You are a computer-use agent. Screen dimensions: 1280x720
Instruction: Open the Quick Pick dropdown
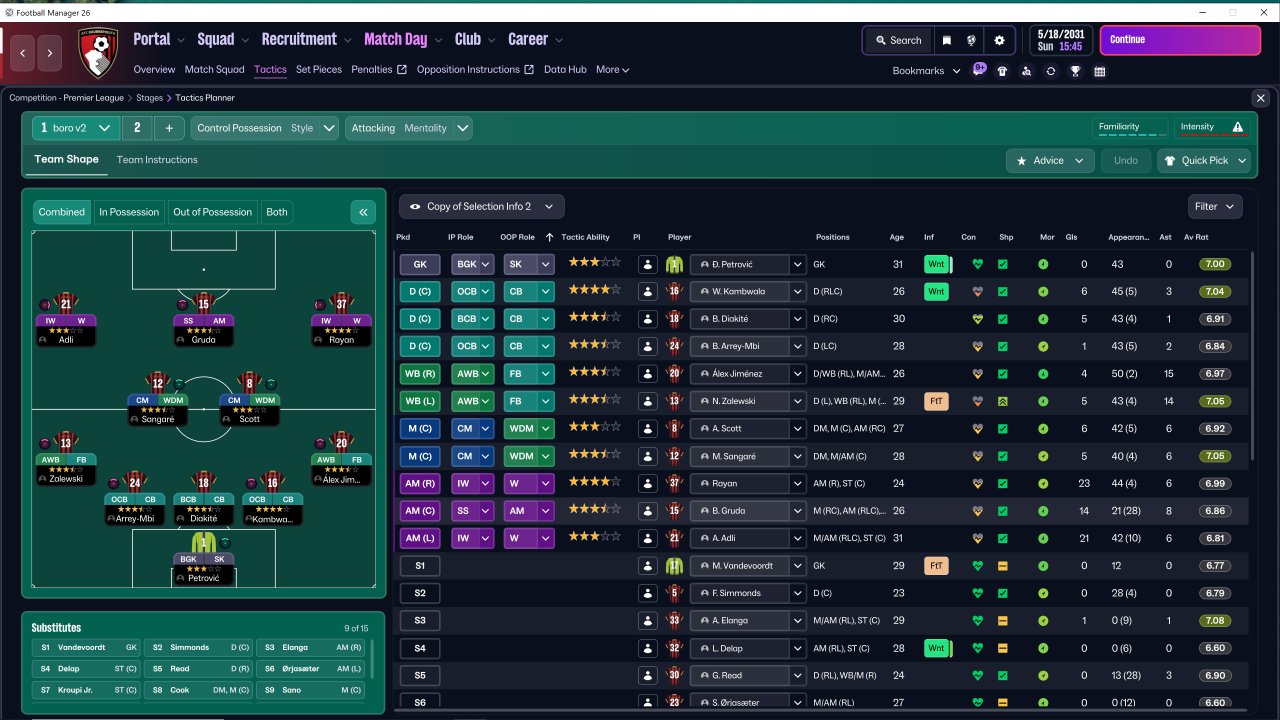tap(1204, 161)
